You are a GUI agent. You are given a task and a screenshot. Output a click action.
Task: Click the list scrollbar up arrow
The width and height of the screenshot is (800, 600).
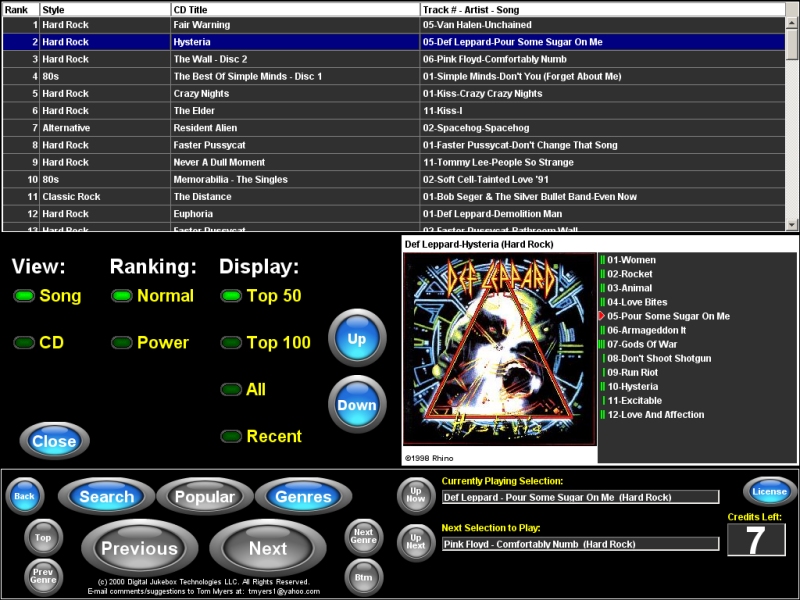(792, 22)
